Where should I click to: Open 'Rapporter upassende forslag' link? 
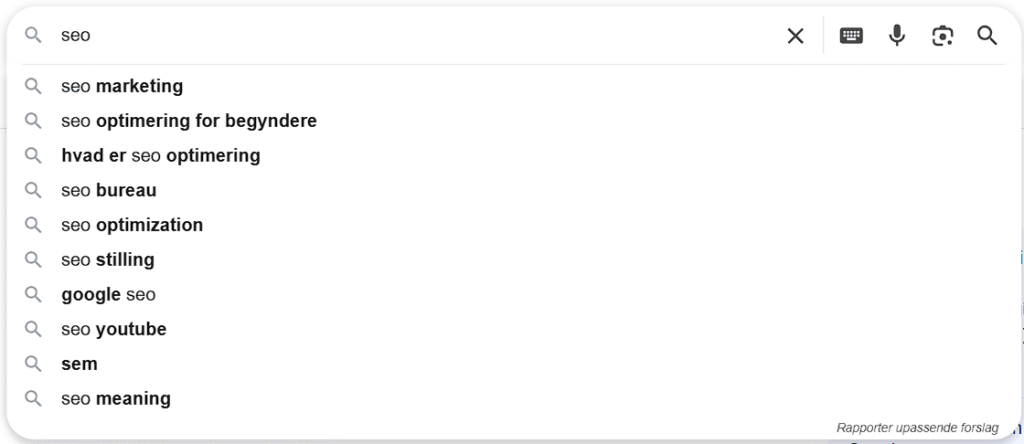[x=918, y=428]
